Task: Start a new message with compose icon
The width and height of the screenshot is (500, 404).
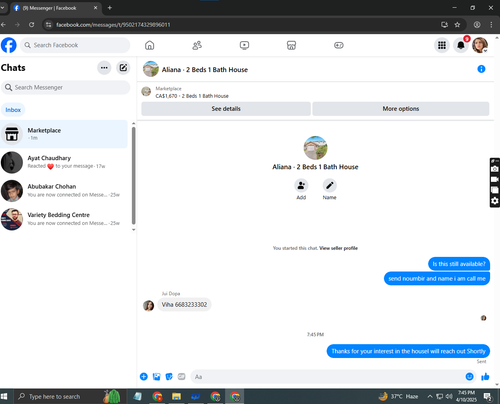Action: click(123, 68)
